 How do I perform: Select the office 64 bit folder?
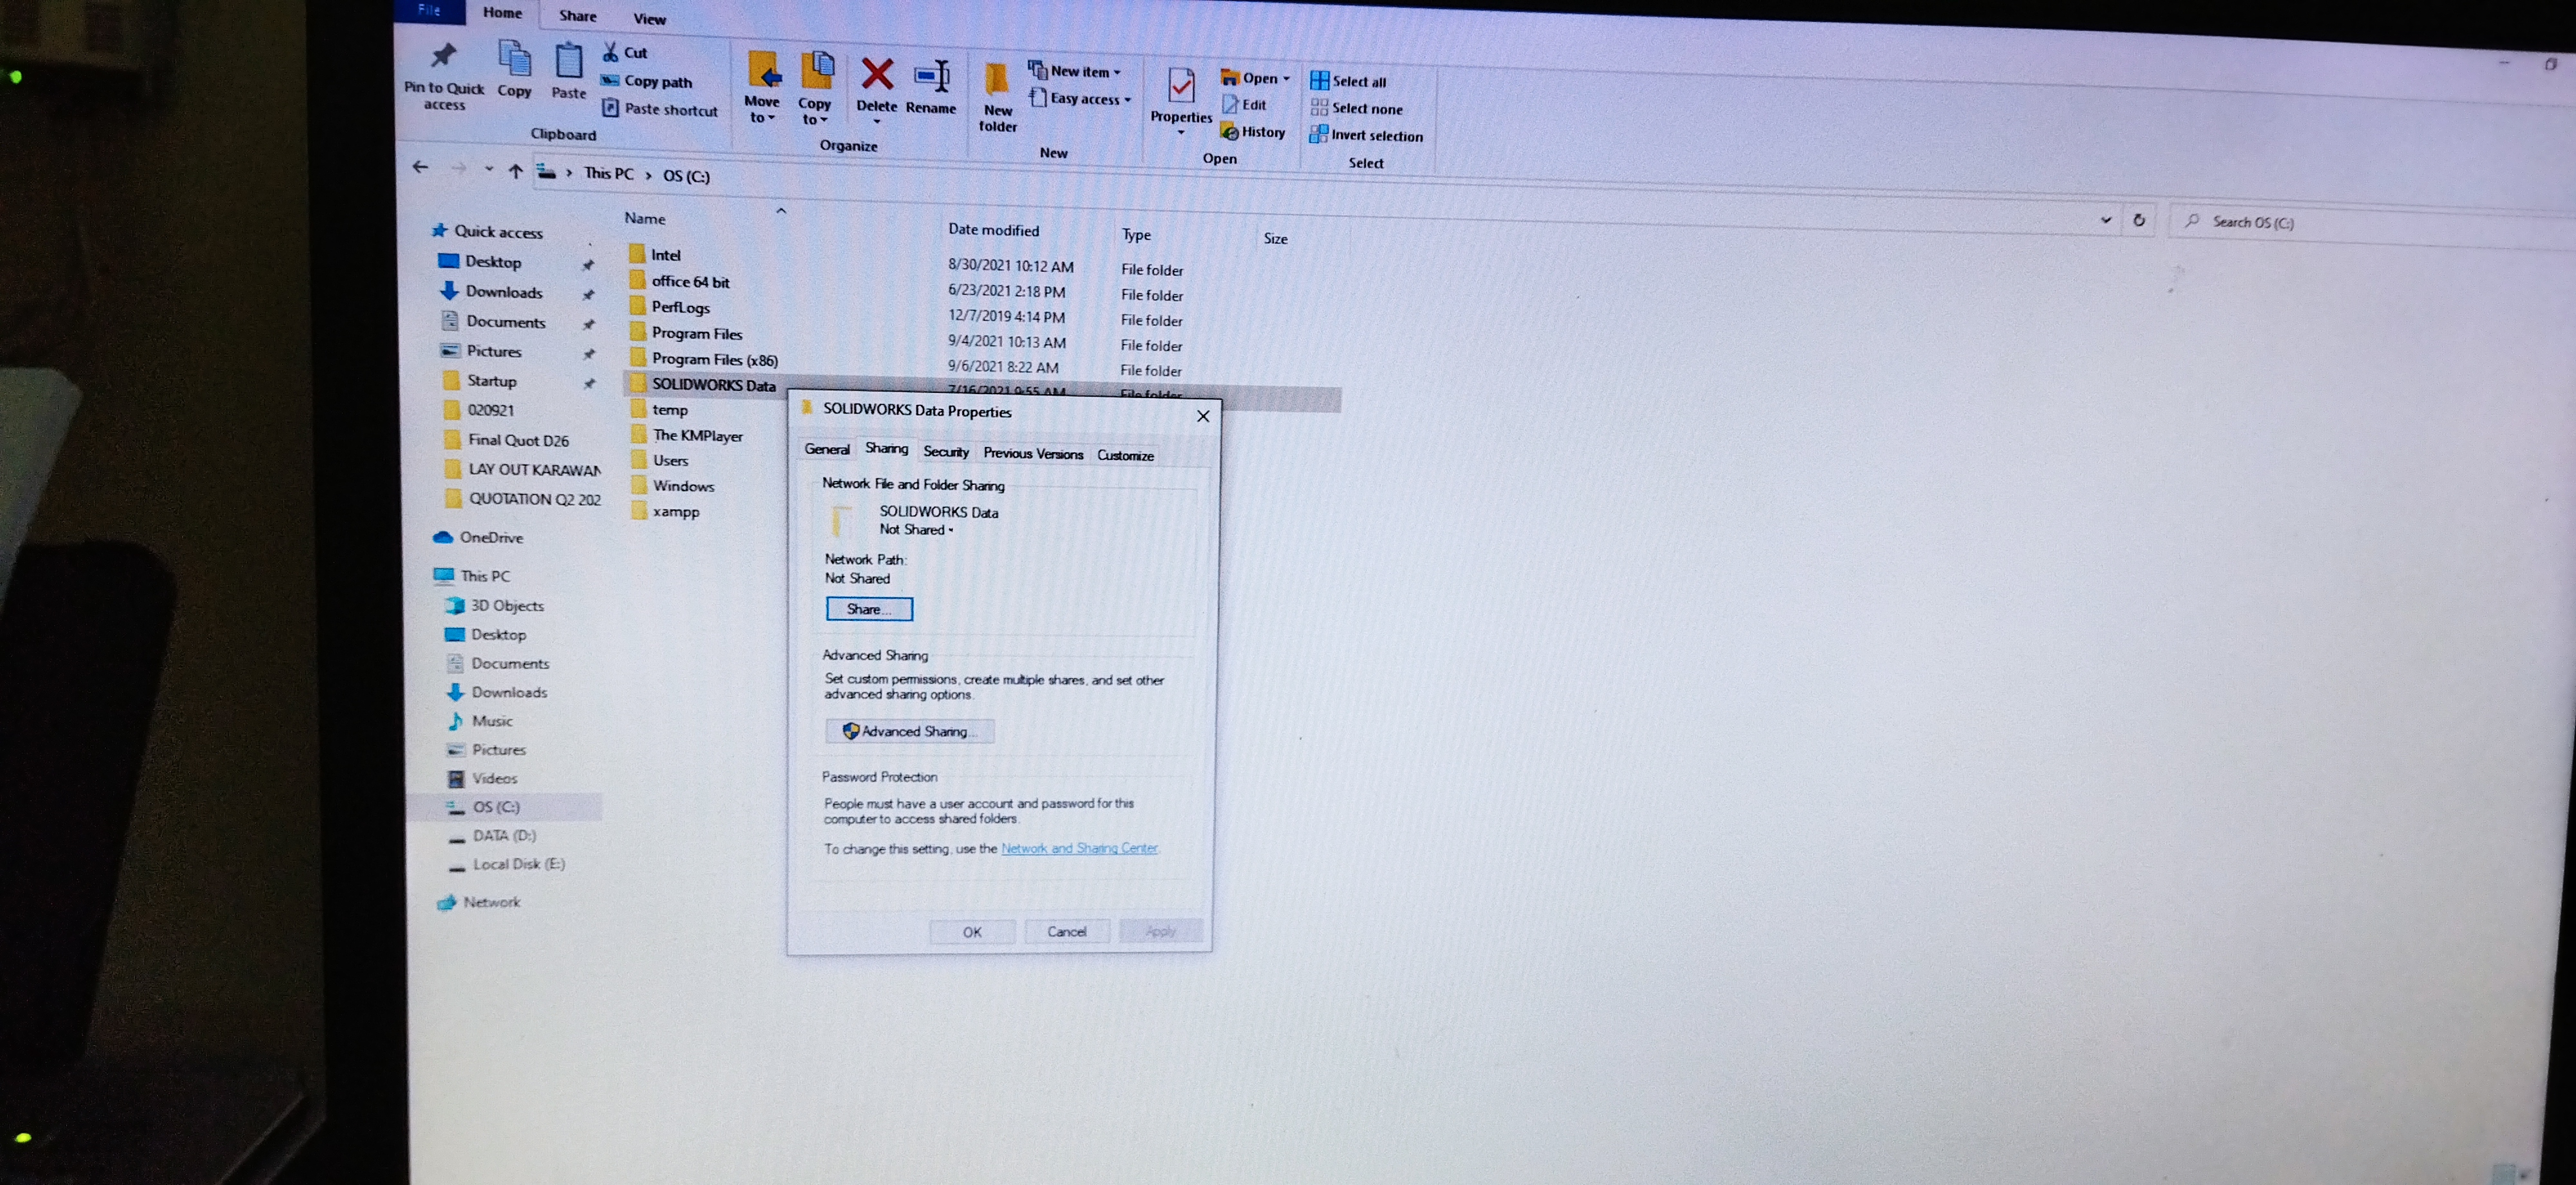[680, 281]
